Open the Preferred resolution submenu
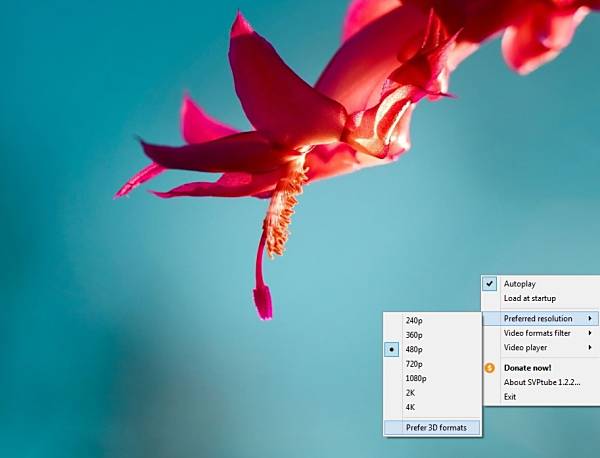Viewport: 600px width, 458px height. pos(540,318)
